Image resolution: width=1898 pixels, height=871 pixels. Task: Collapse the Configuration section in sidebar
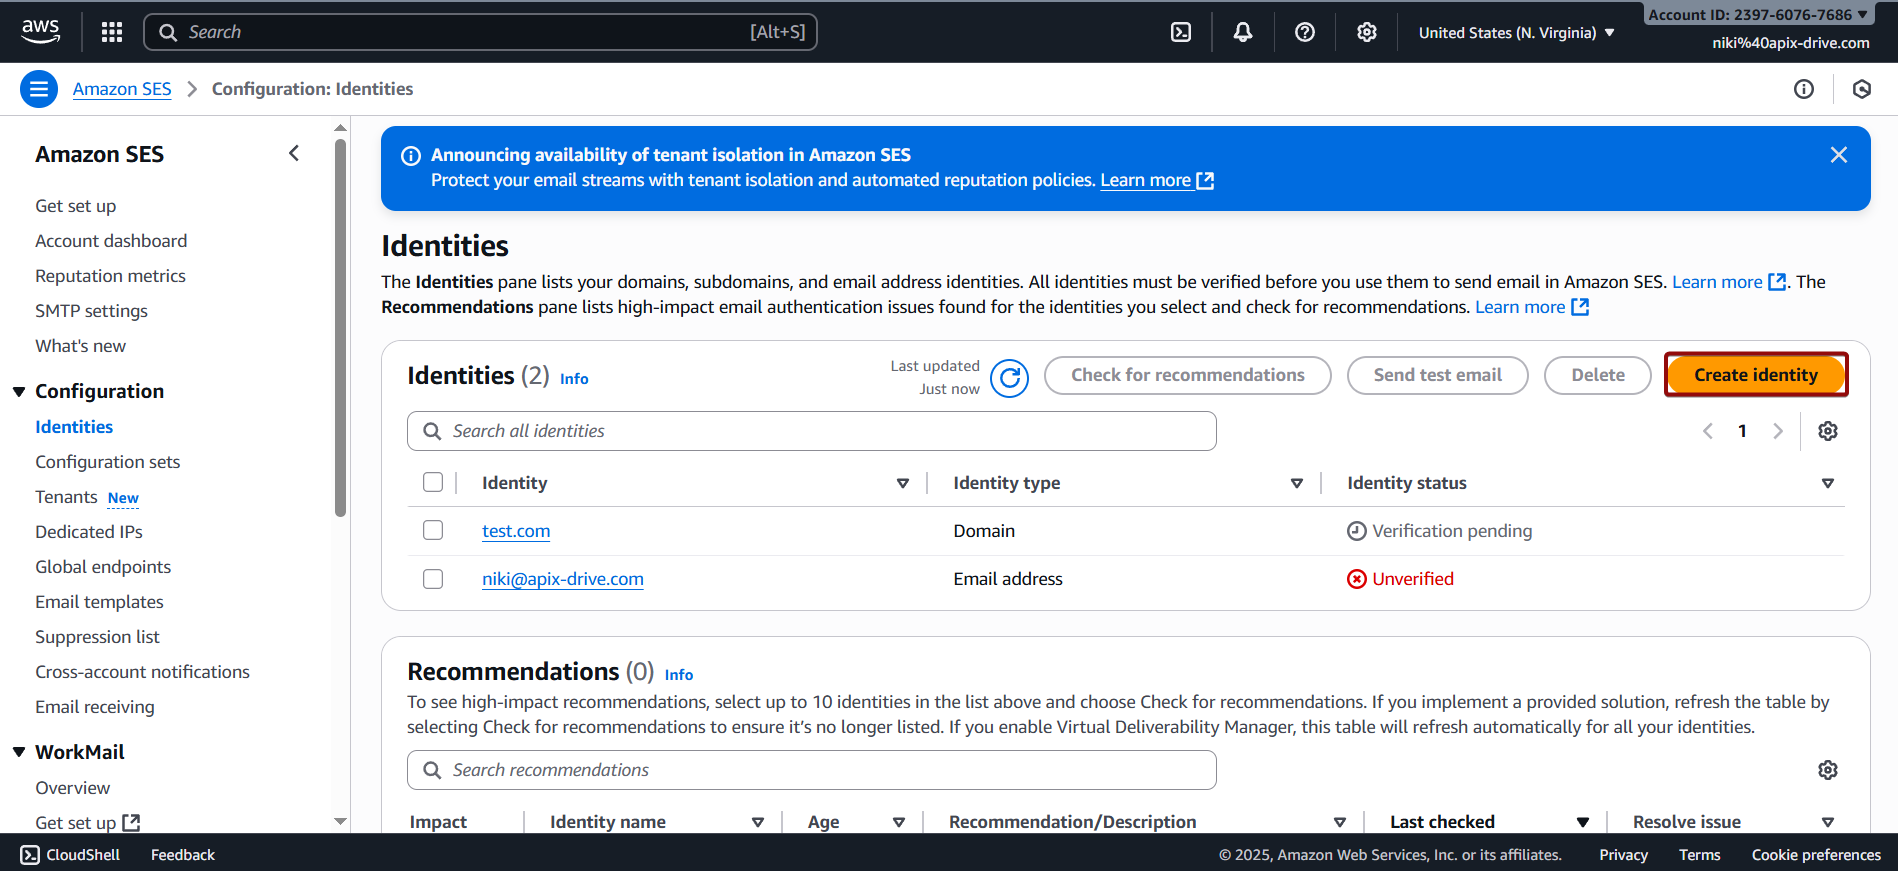coord(19,391)
